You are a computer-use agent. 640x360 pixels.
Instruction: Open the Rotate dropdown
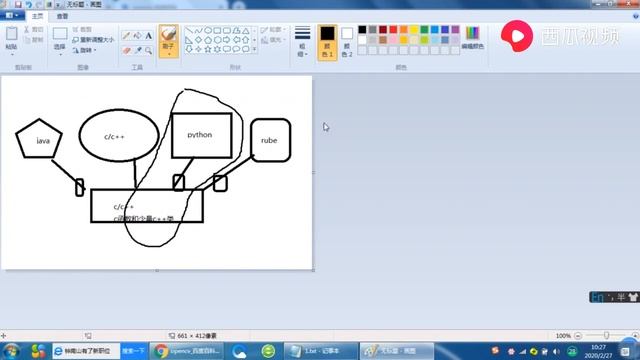coord(85,50)
